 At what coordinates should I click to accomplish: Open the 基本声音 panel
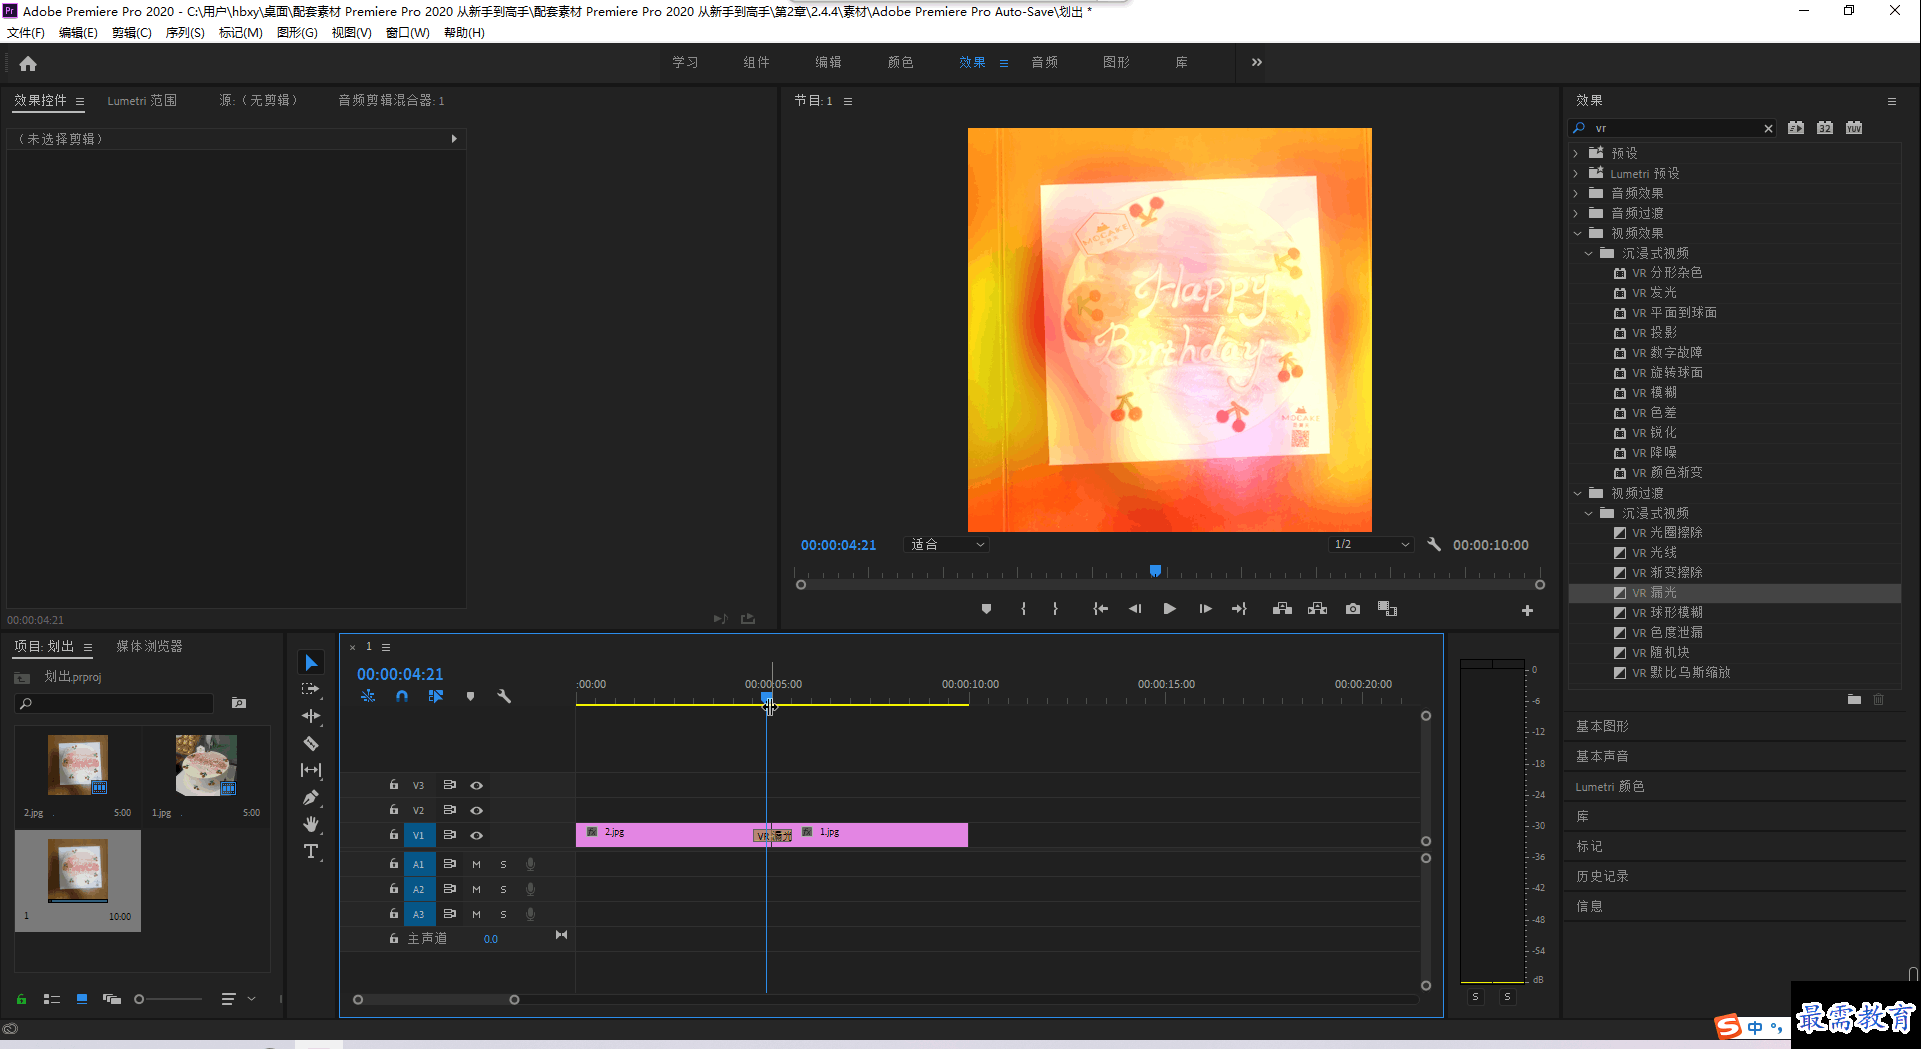pyautogui.click(x=1602, y=756)
